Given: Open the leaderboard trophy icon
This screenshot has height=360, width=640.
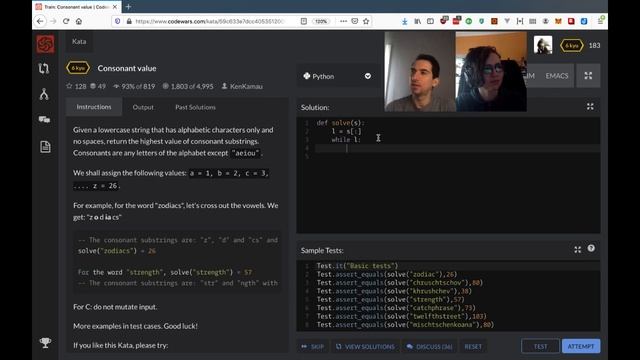Looking at the screenshot, I should coord(45,342).
